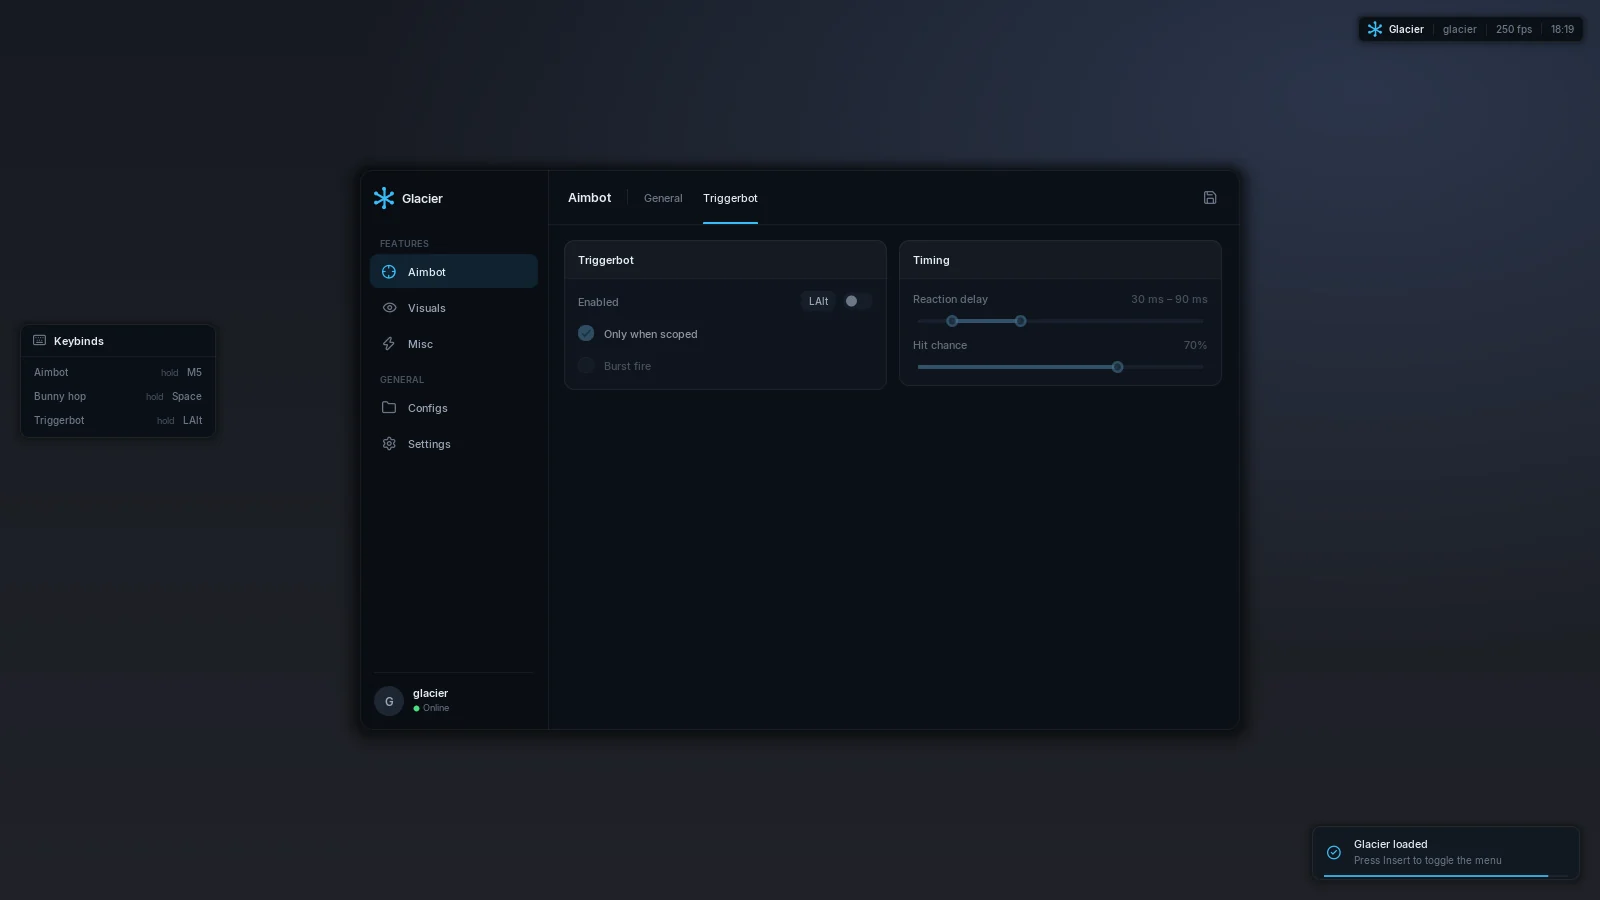
Task: Open the Configs page
Action: click(454, 408)
